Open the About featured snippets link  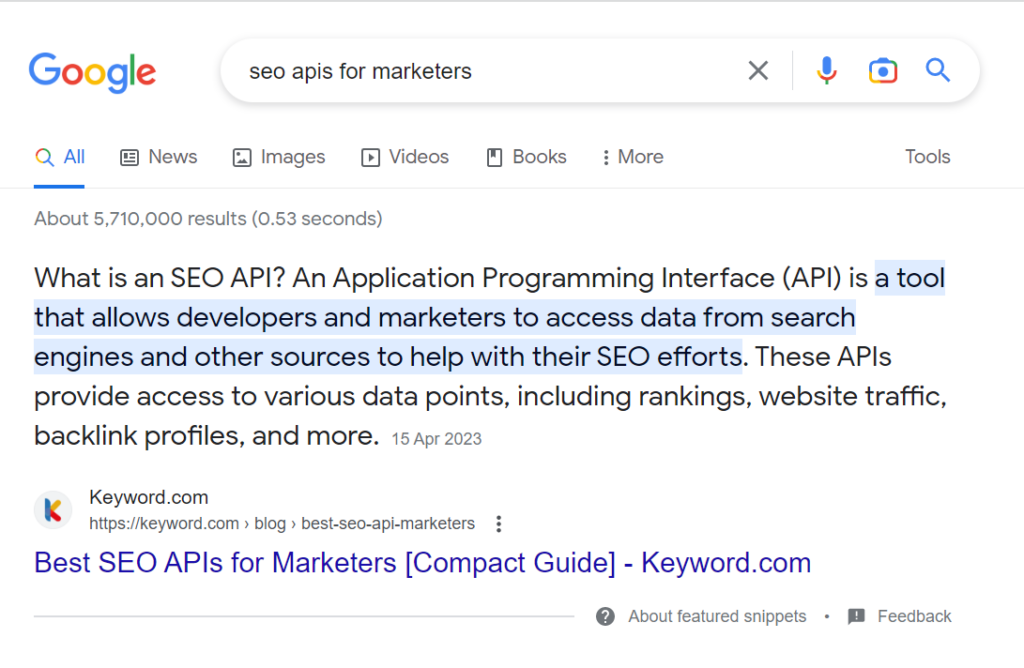[716, 616]
